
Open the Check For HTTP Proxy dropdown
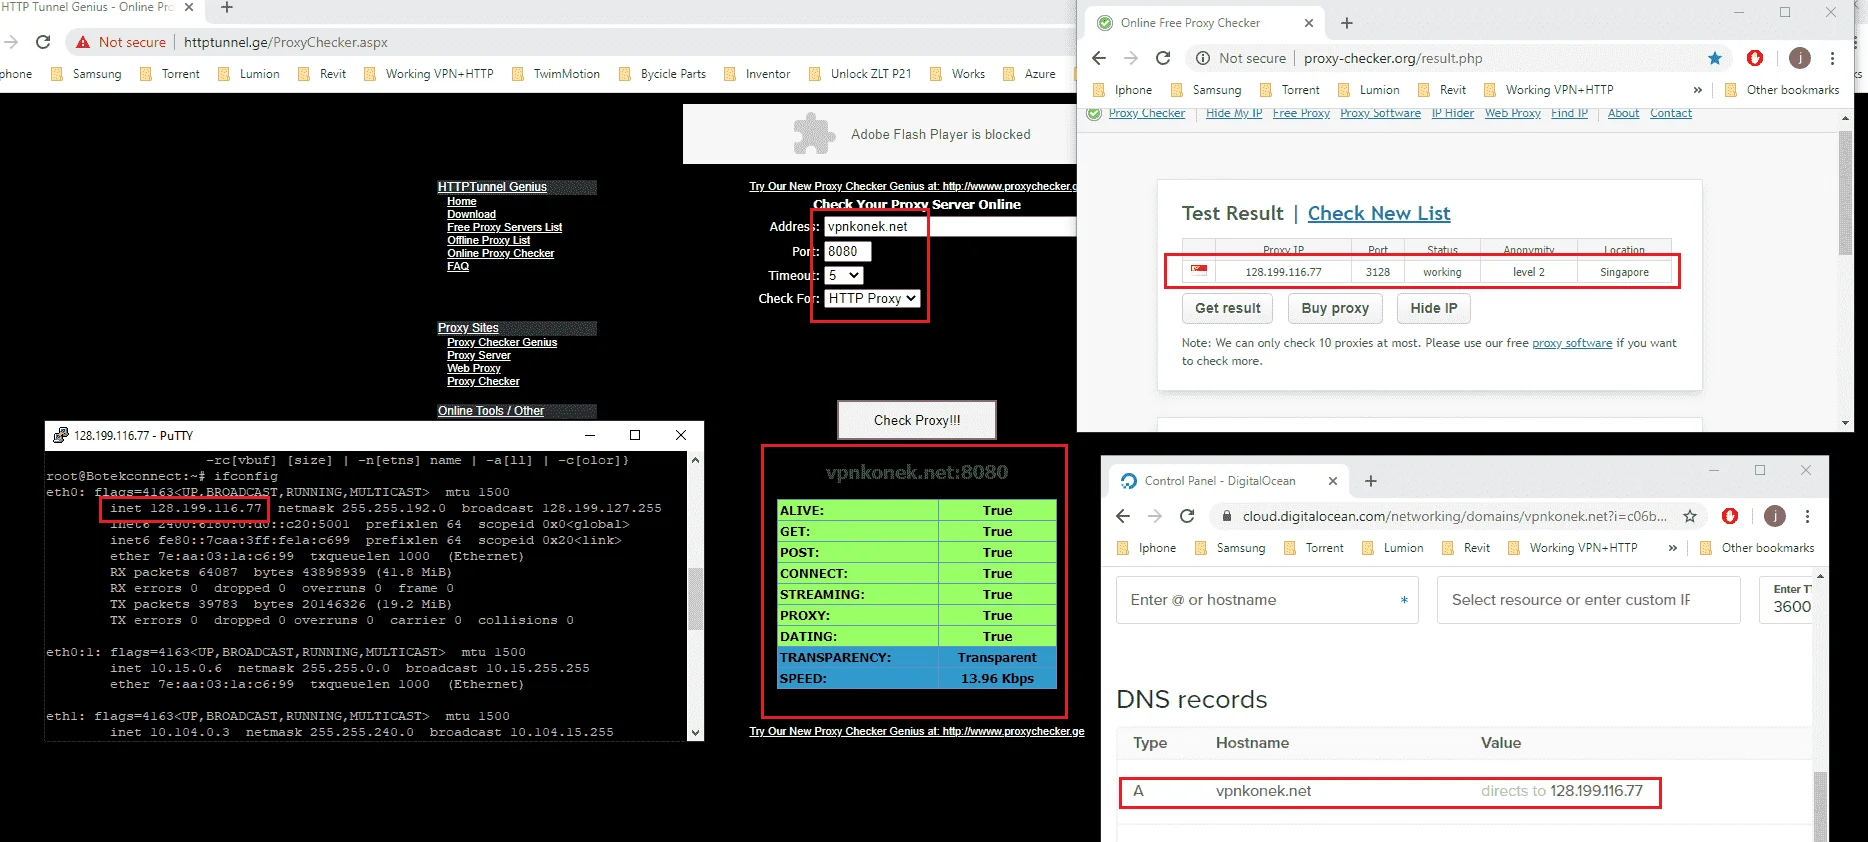click(x=872, y=298)
